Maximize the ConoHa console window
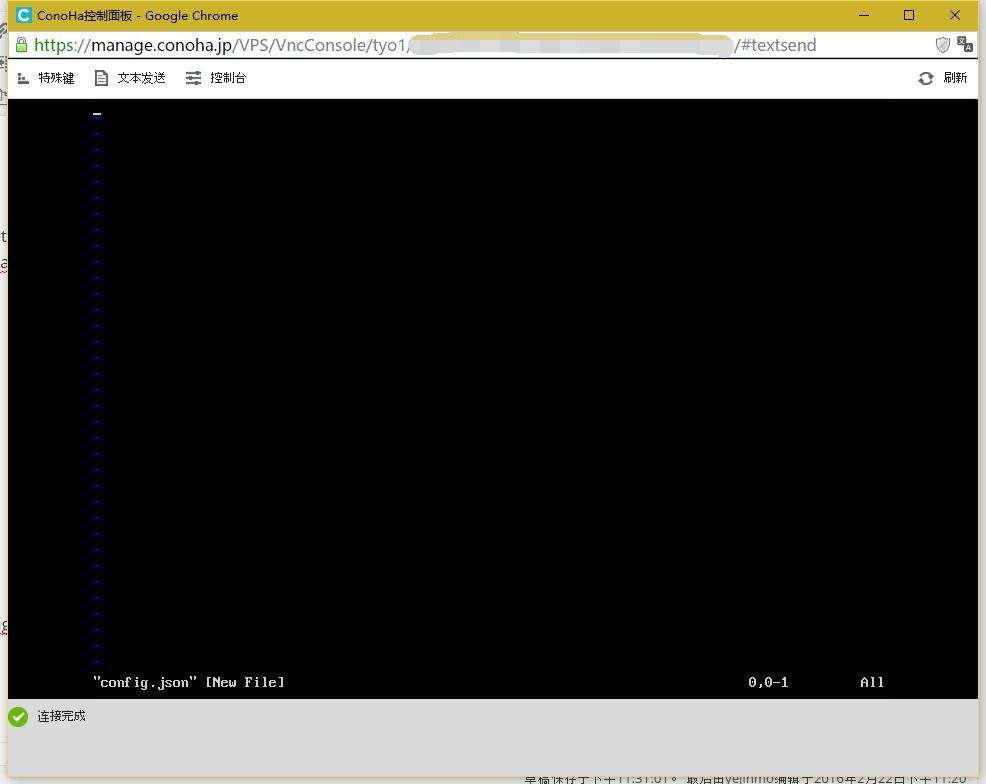The image size is (986, 784). [909, 15]
